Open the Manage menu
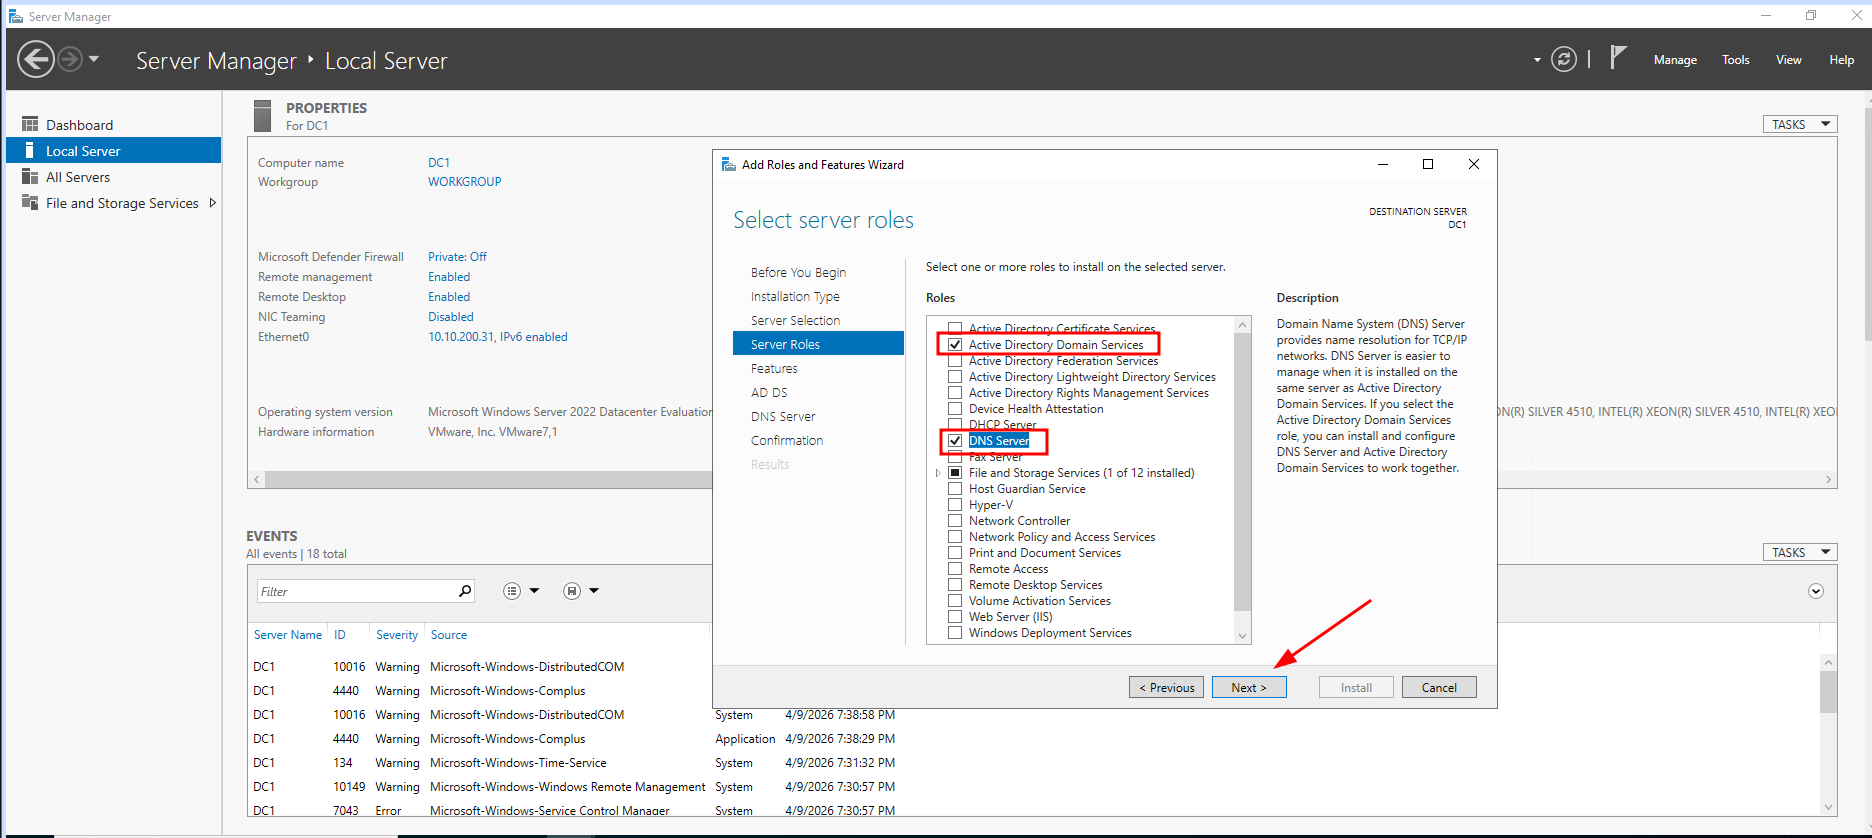This screenshot has height=838, width=1872. (1674, 60)
